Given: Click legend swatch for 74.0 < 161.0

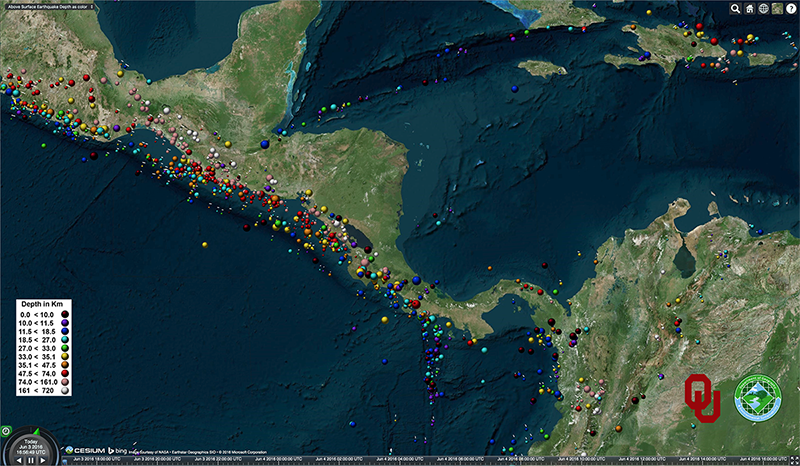Looking at the screenshot, I should click(x=65, y=382).
